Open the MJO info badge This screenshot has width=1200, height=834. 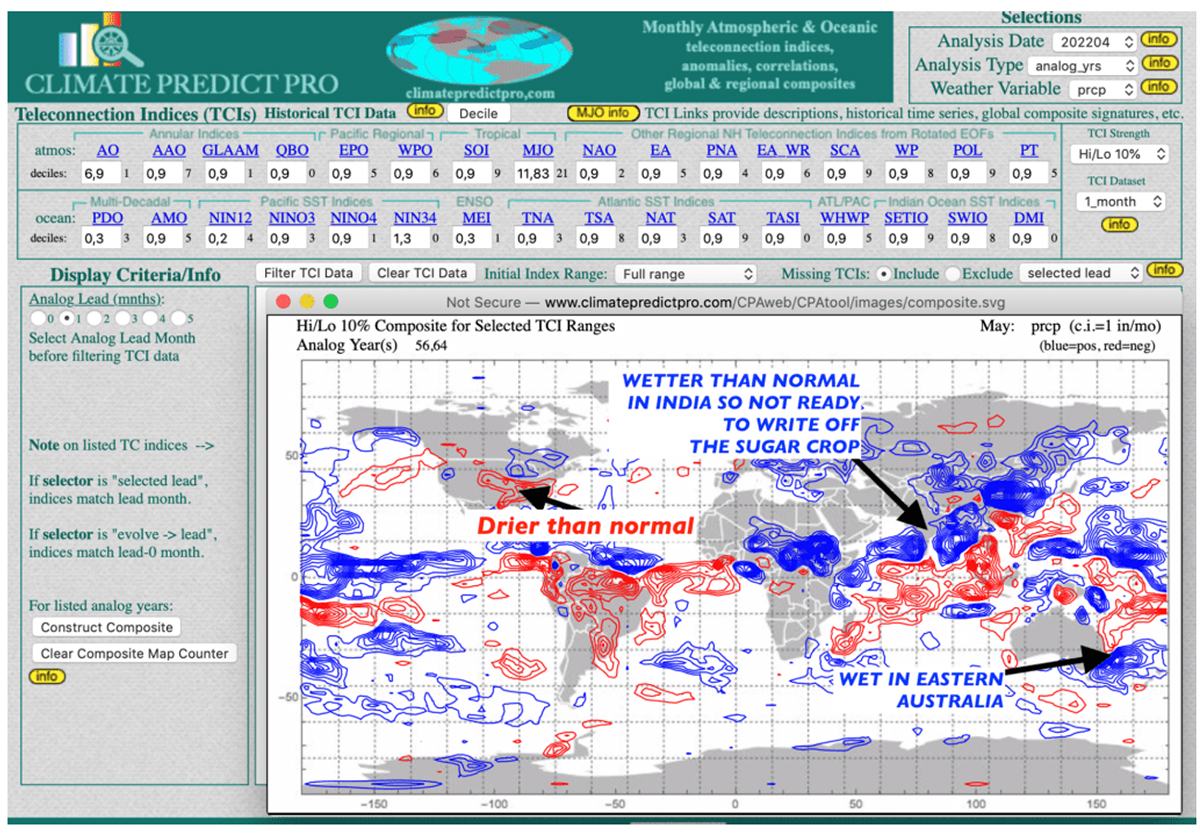click(x=603, y=113)
